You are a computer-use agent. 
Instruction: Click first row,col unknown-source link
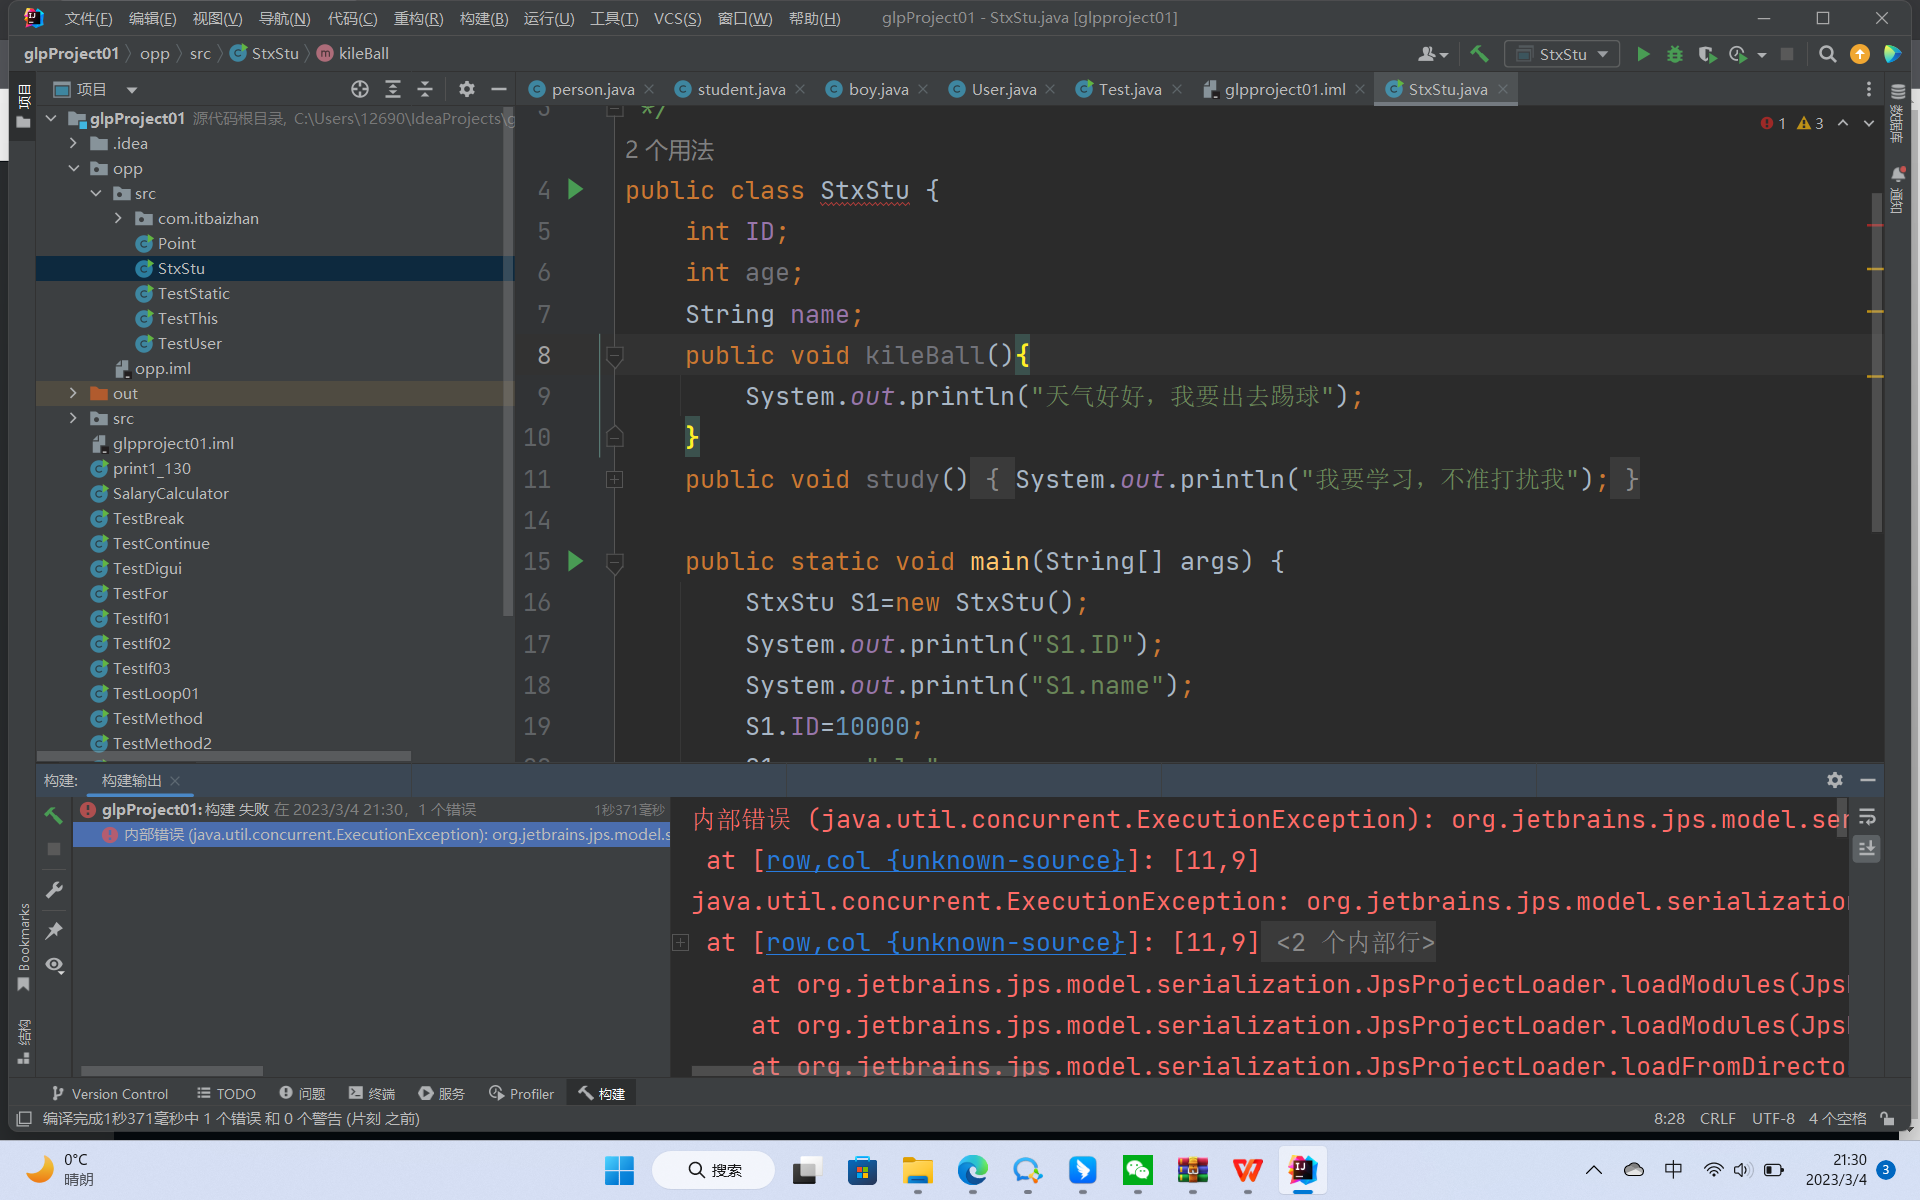coord(946,861)
